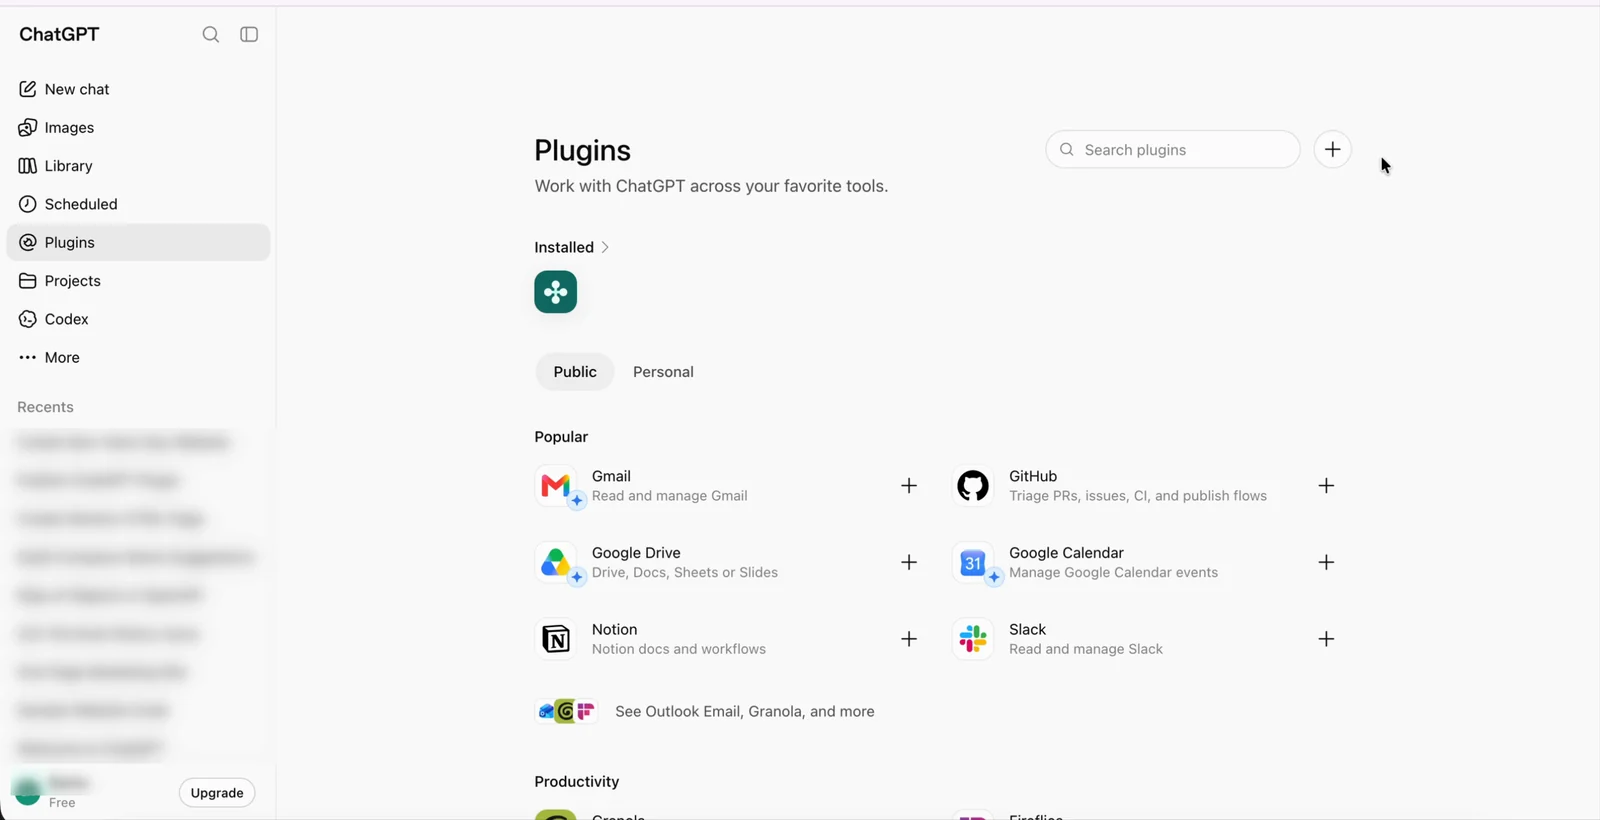Click the Upgrade button
The image size is (1600, 820).
217,793
